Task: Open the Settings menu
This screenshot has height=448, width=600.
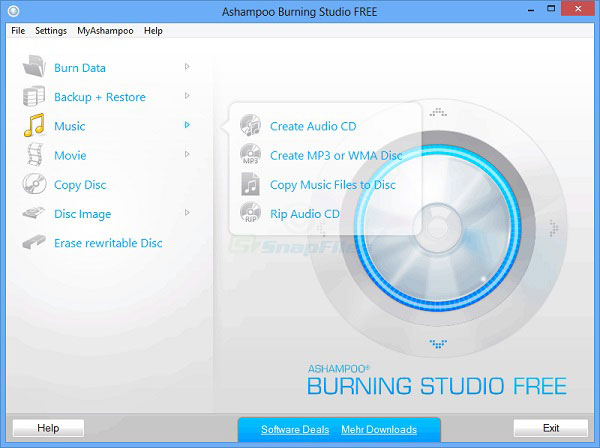Action: [51, 31]
